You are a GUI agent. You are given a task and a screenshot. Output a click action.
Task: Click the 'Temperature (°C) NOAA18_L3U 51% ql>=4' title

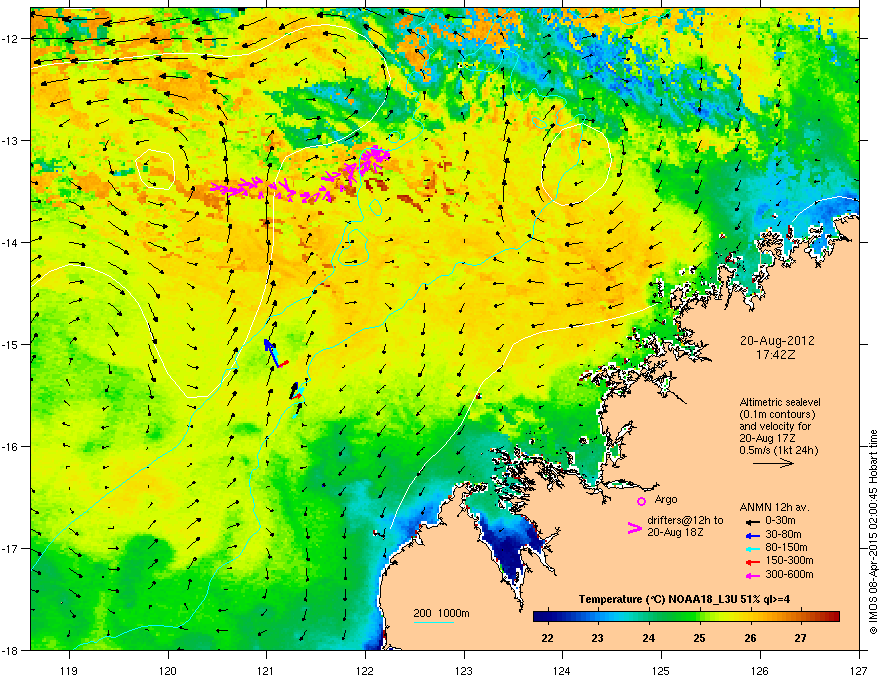(x=684, y=600)
